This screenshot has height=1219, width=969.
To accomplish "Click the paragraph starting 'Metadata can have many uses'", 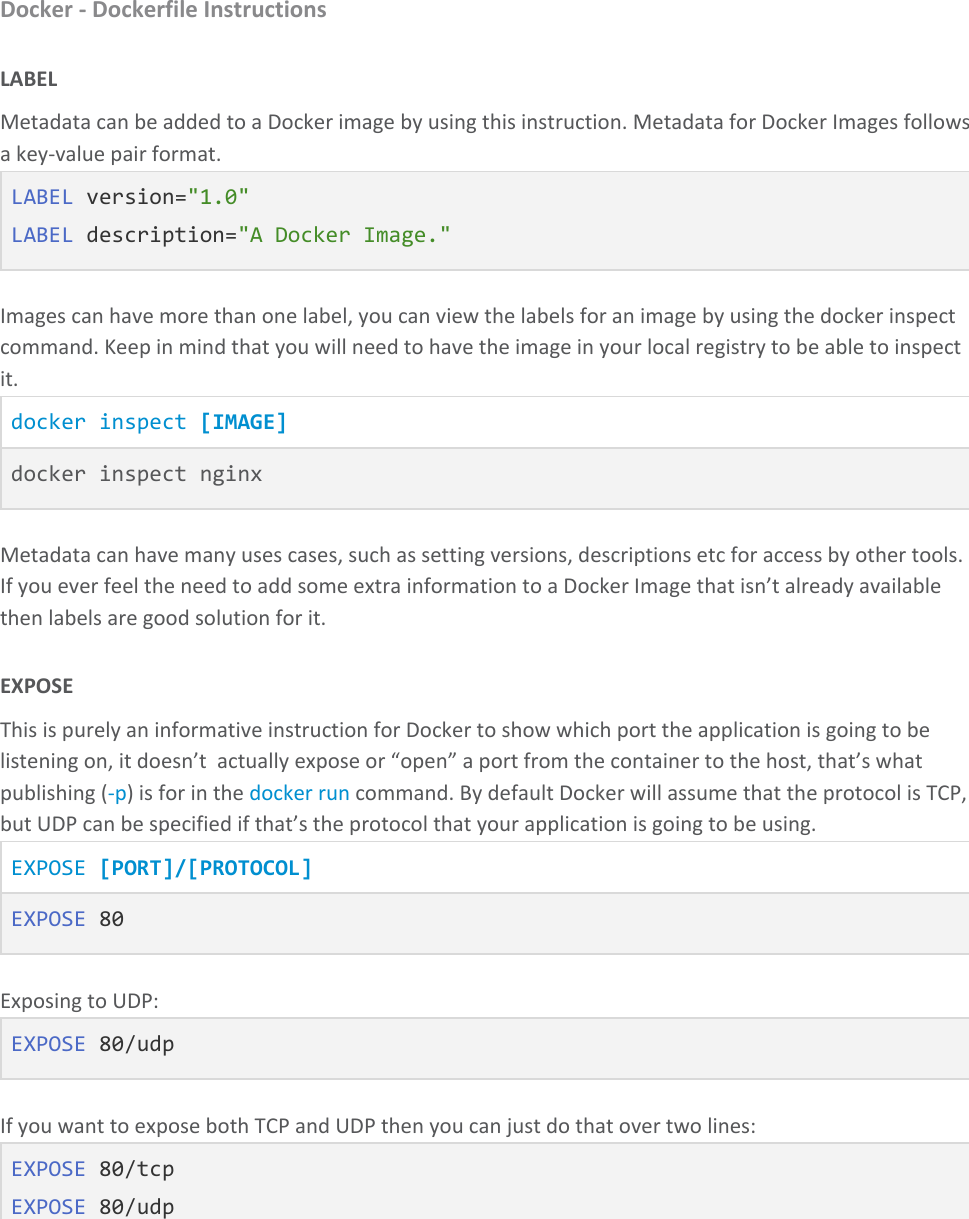I will [482, 586].
